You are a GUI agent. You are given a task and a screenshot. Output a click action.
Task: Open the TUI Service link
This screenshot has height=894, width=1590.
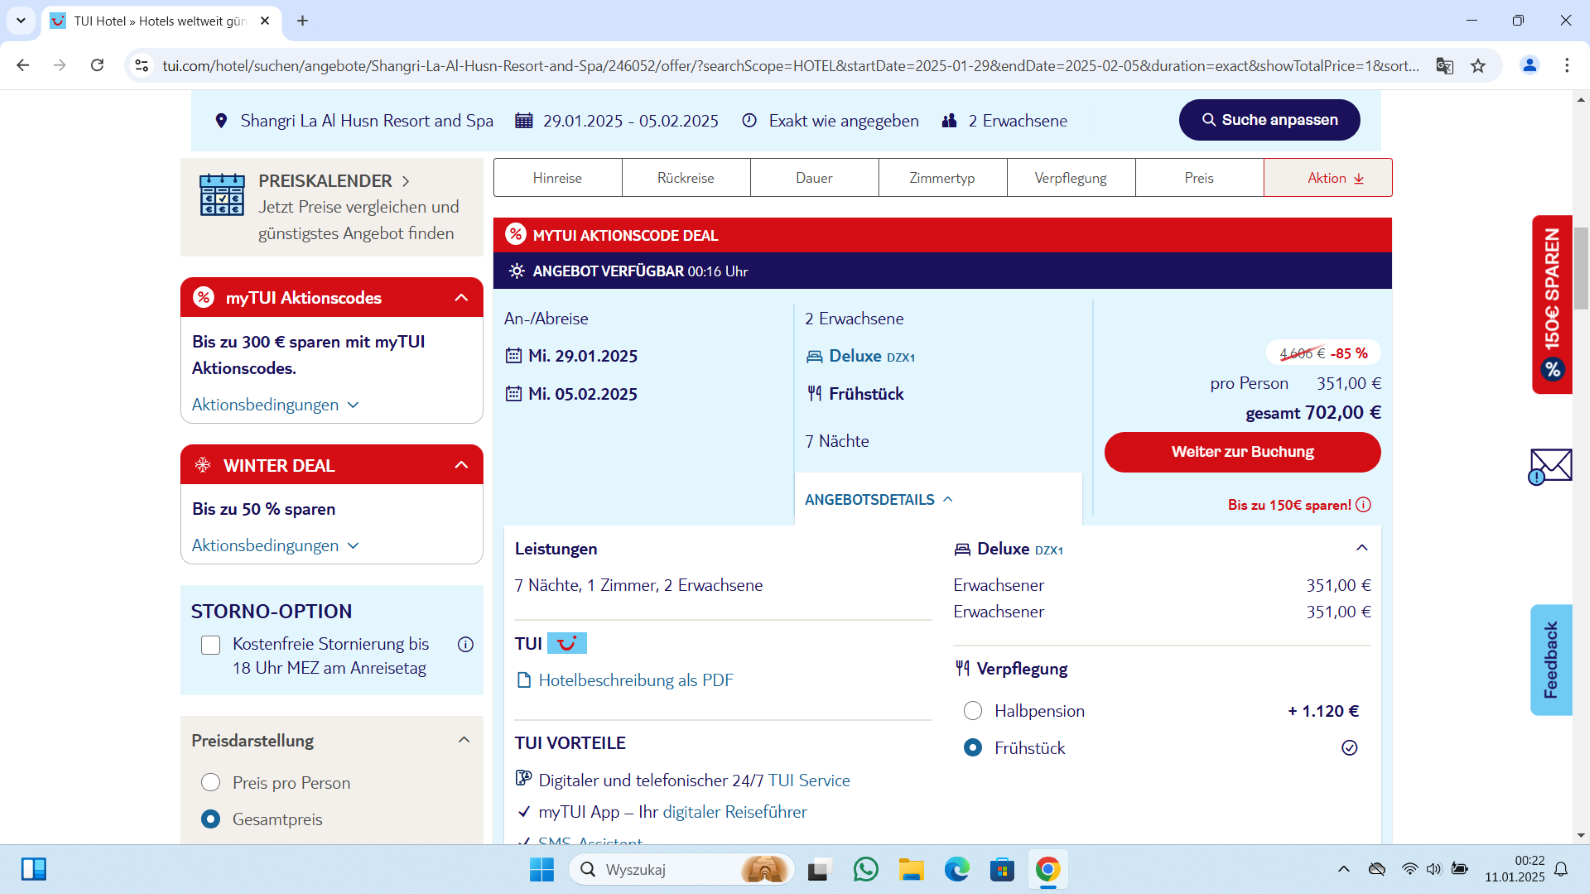click(x=809, y=781)
